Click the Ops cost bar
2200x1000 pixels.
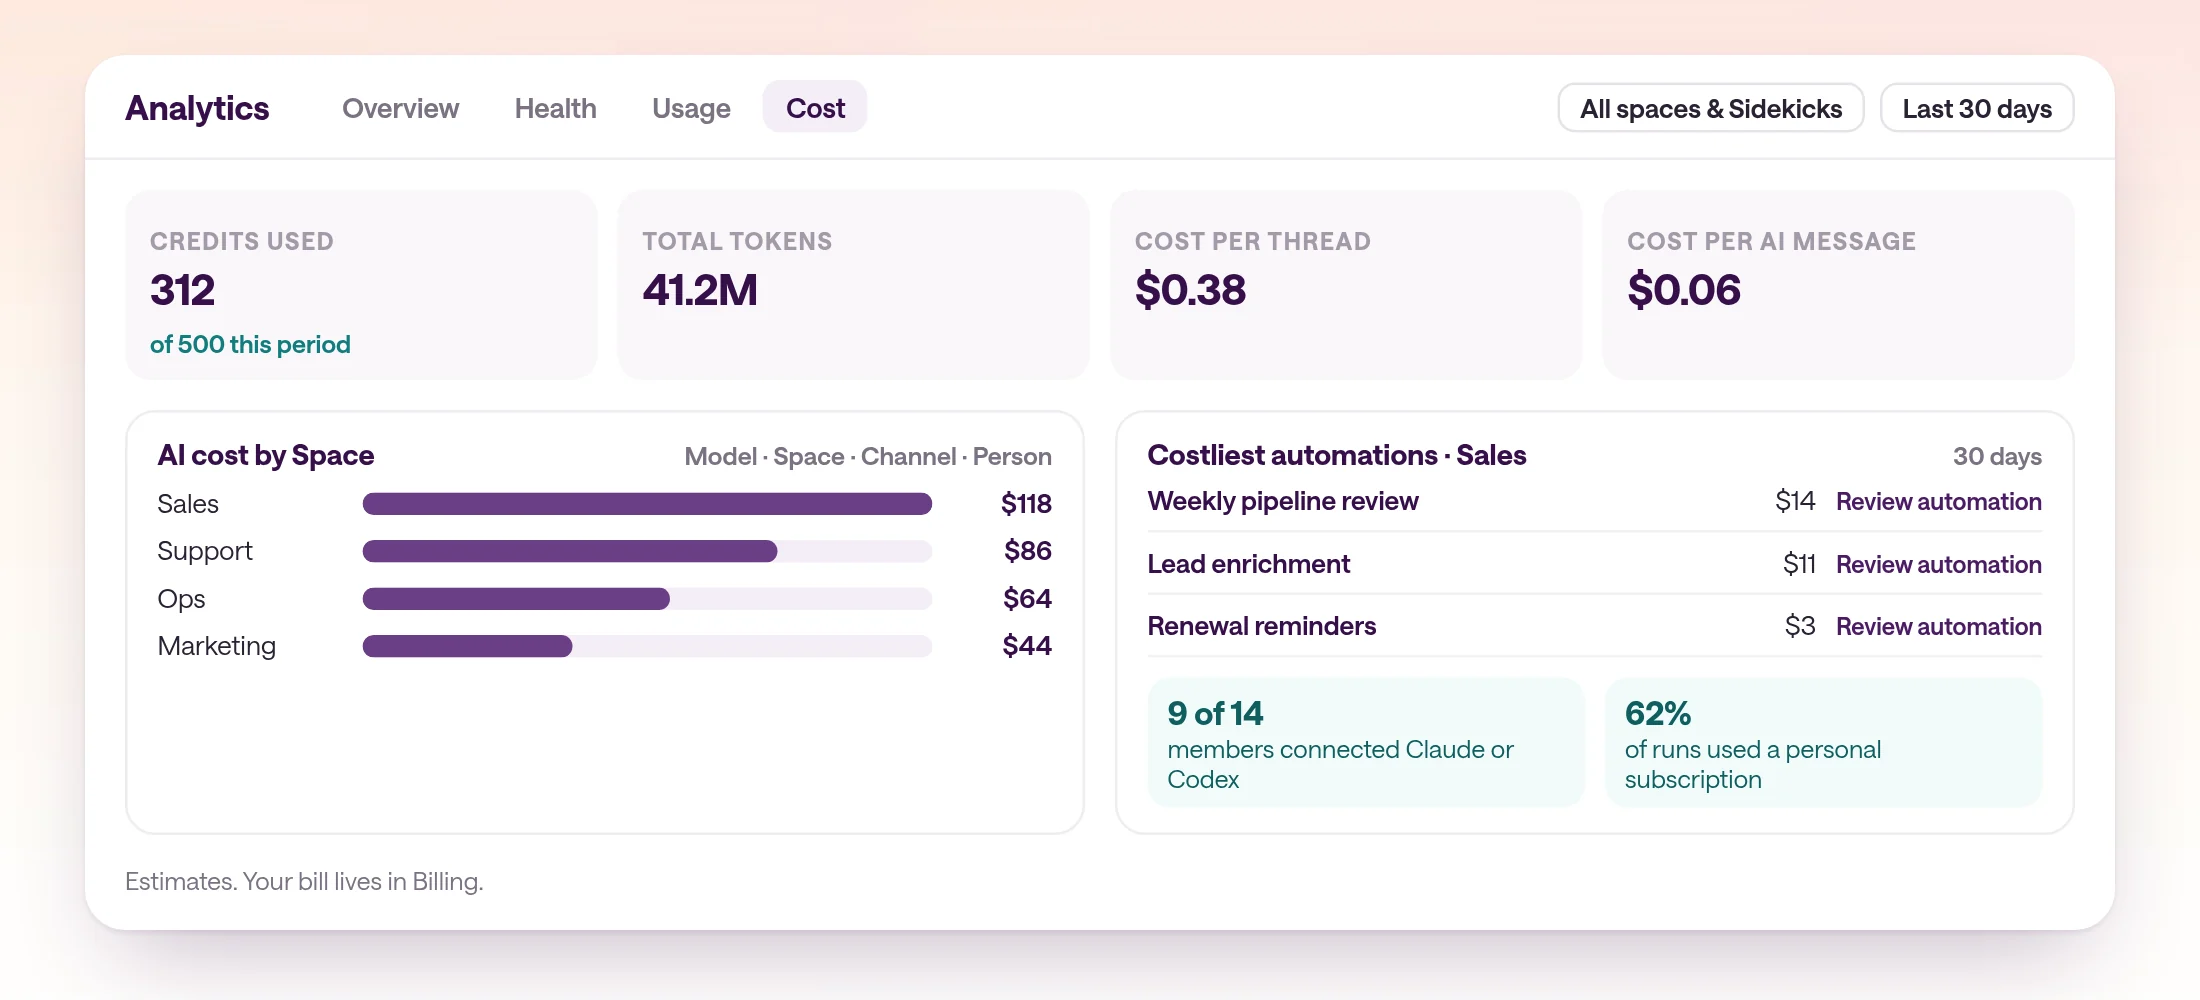point(647,599)
